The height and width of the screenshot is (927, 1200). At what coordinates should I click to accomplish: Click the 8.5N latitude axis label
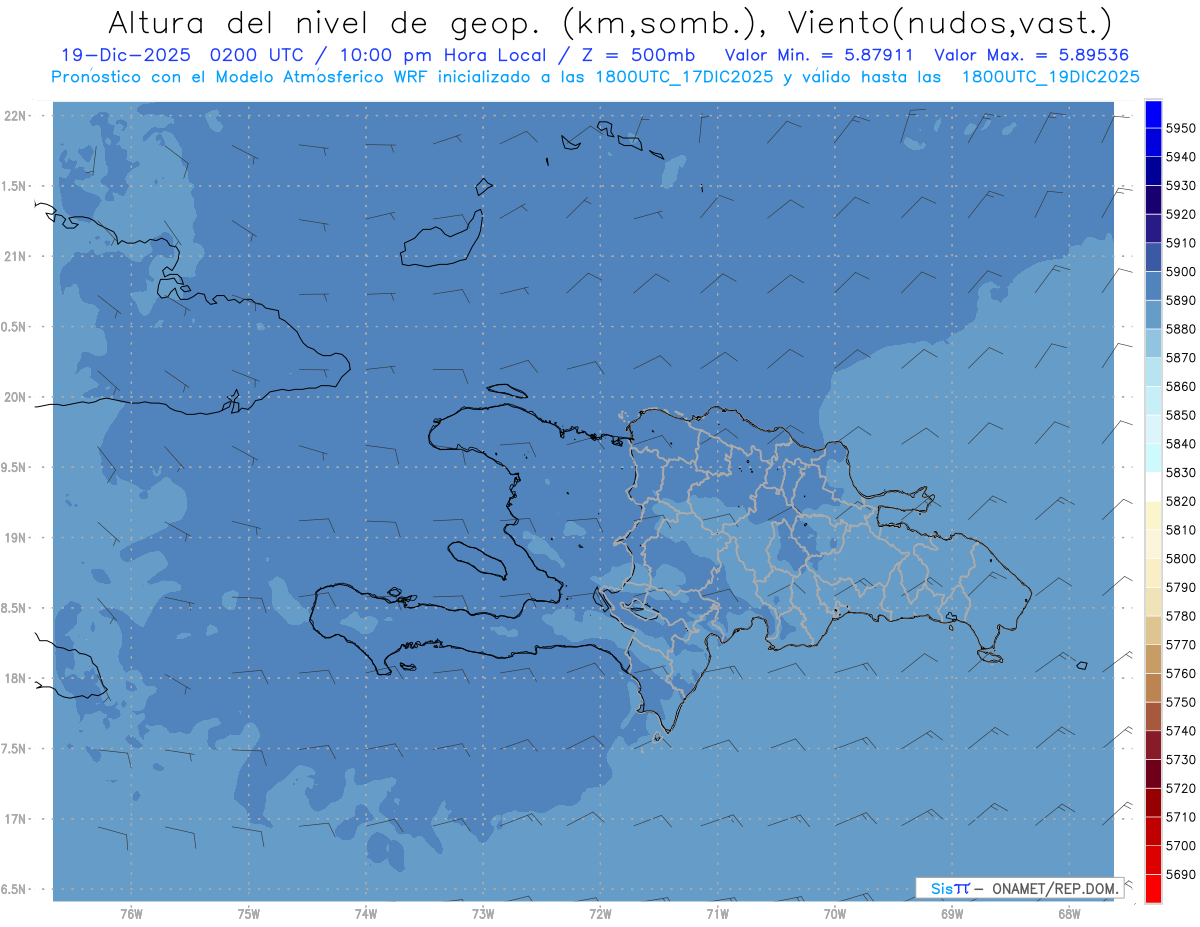pyautogui.click(x=13, y=608)
